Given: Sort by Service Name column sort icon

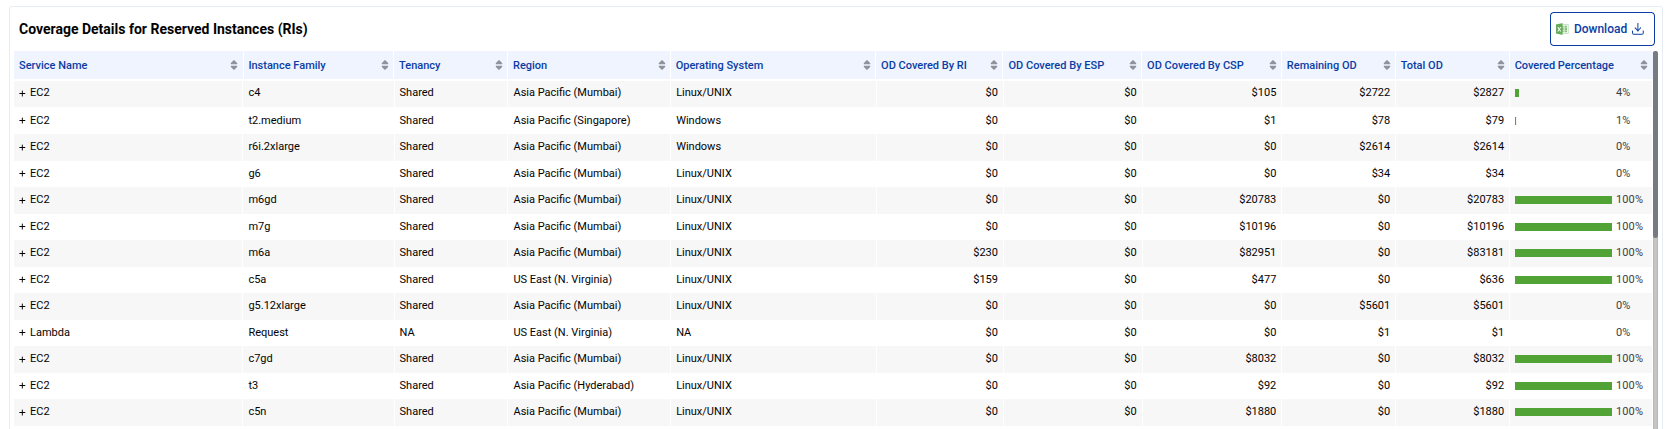Looking at the screenshot, I should [234, 65].
